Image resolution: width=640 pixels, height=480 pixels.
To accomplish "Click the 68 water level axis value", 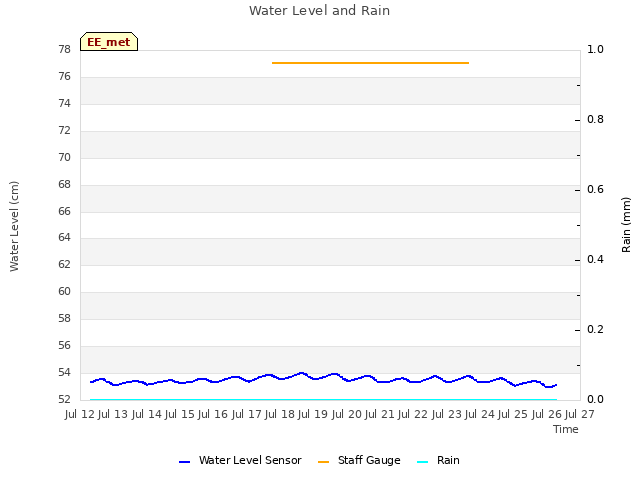I will [x=64, y=184].
